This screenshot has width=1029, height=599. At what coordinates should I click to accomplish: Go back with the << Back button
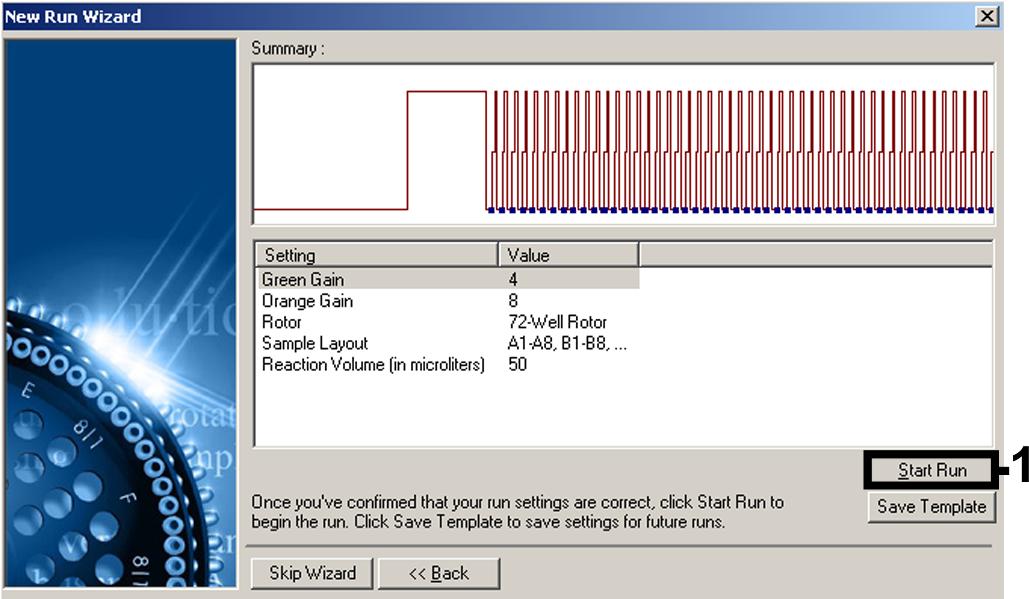click(438, 573)
